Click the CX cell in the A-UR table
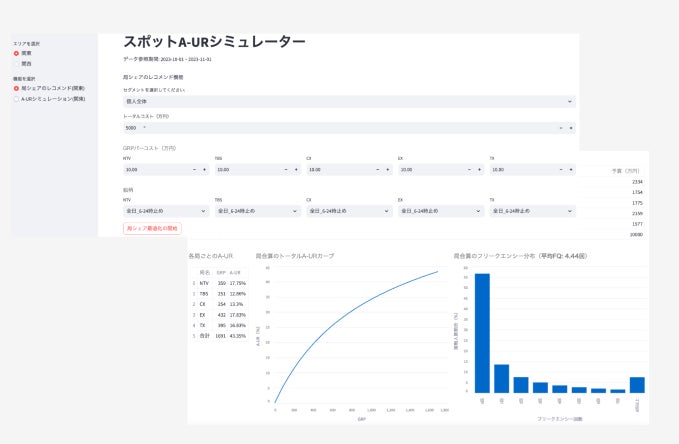The width and height of the screenshot is (679, 444). pyautogui.click(x=202, y=305)
